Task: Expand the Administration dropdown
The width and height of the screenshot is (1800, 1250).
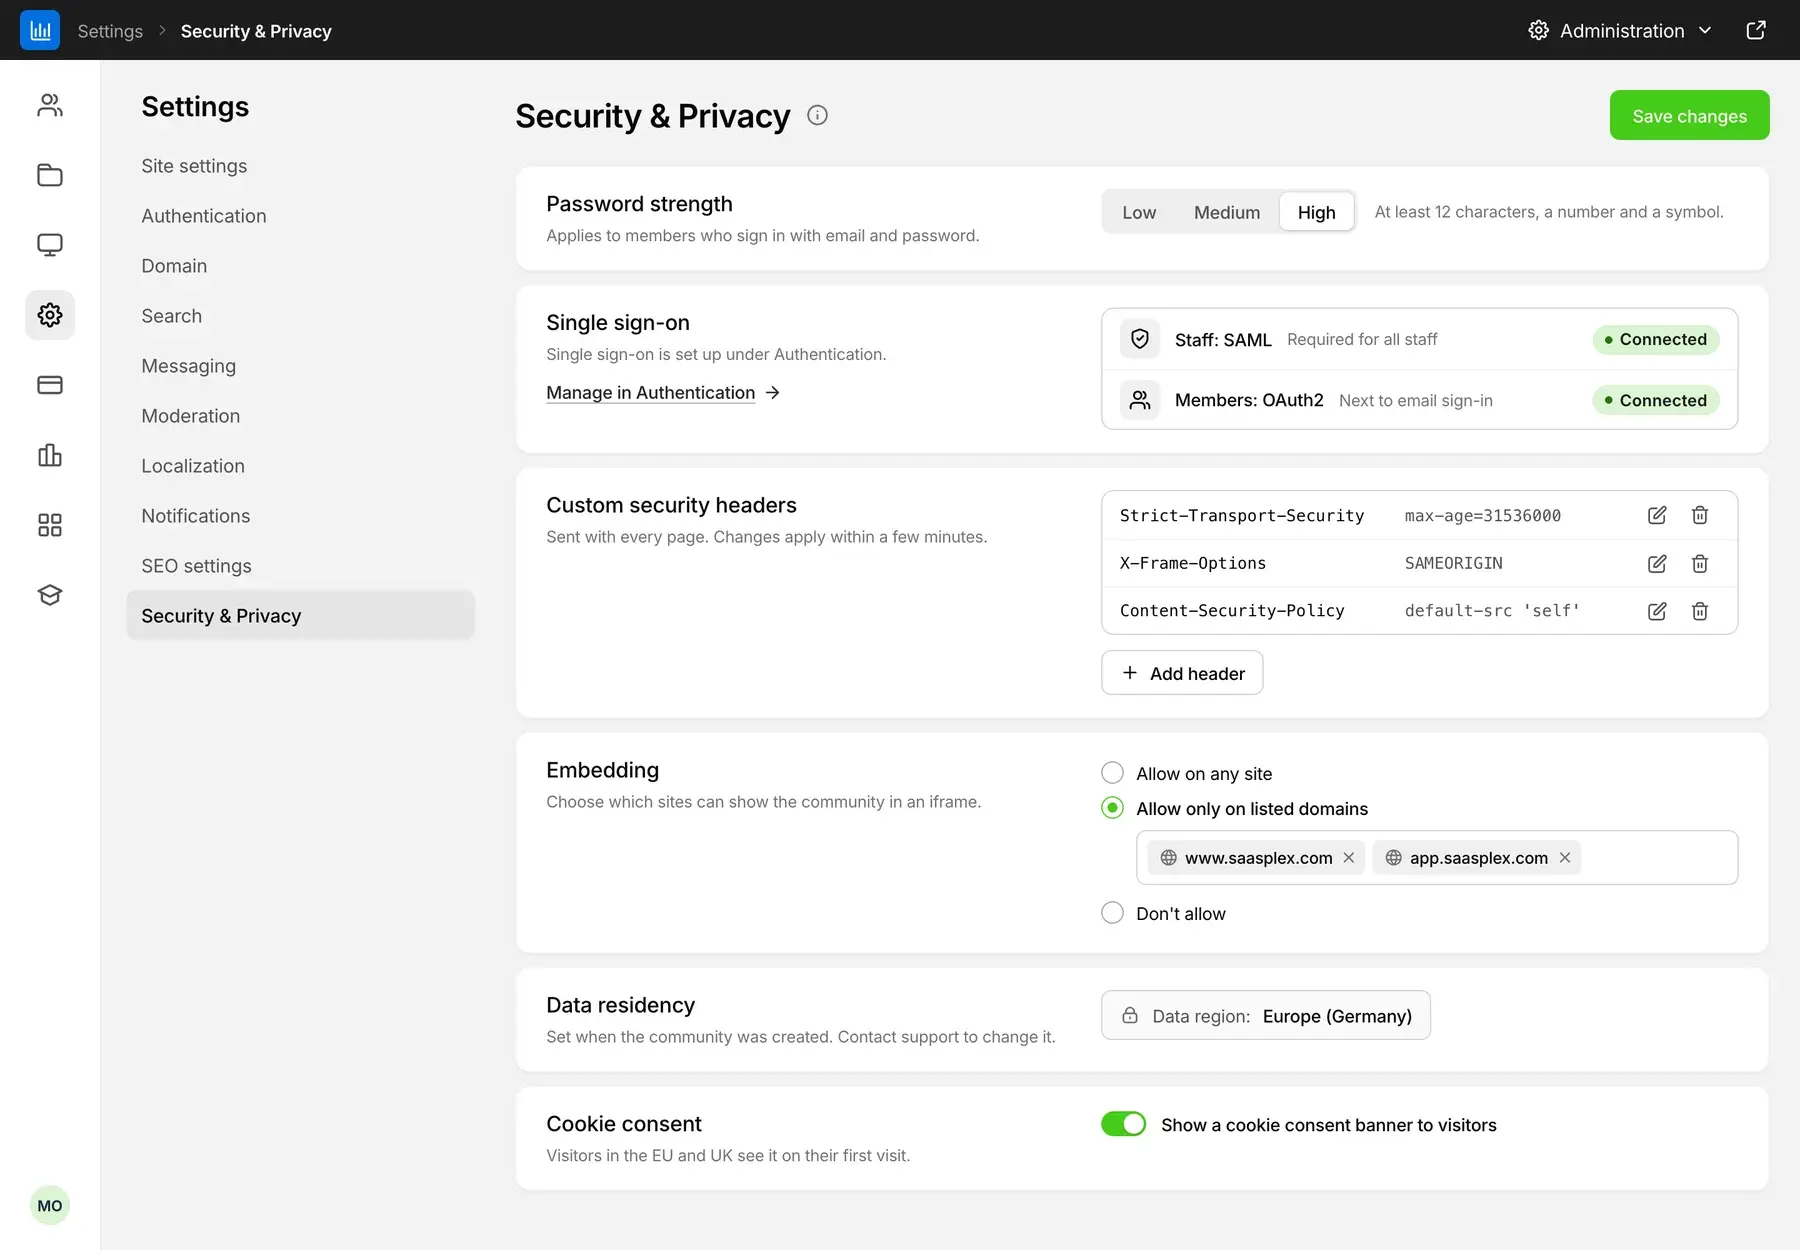Action: (1621, 30)
